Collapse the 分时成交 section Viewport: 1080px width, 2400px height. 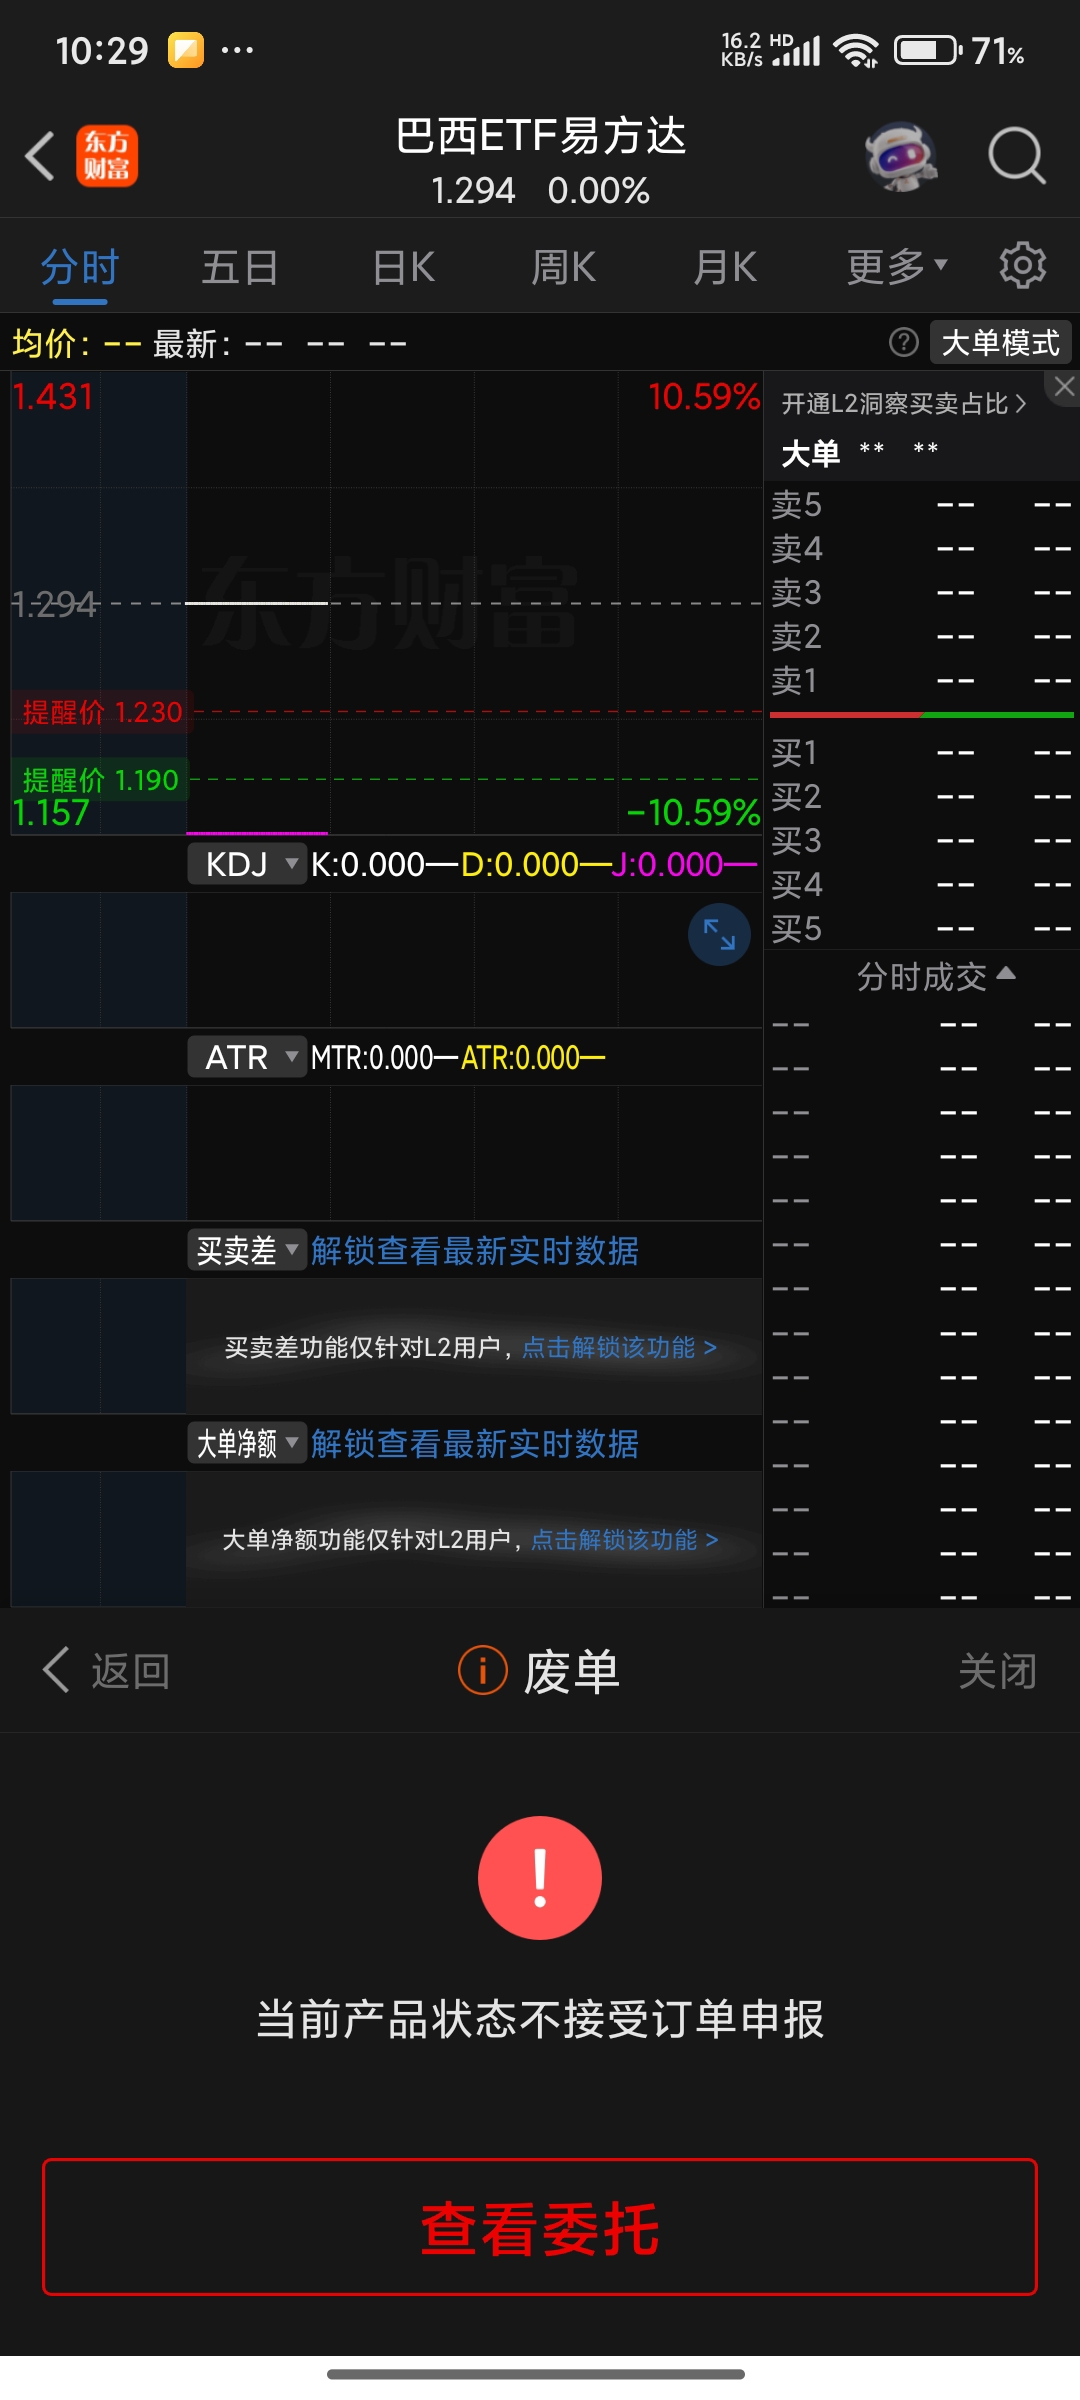coord(936,976)
